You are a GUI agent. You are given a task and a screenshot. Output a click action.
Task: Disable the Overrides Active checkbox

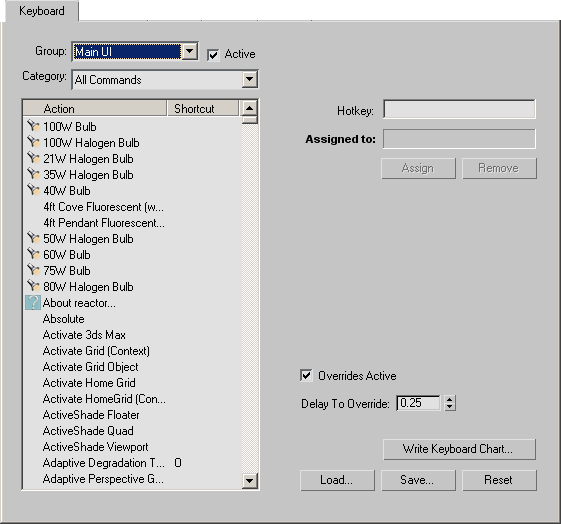pyautogui.click(x=306, y=376)
